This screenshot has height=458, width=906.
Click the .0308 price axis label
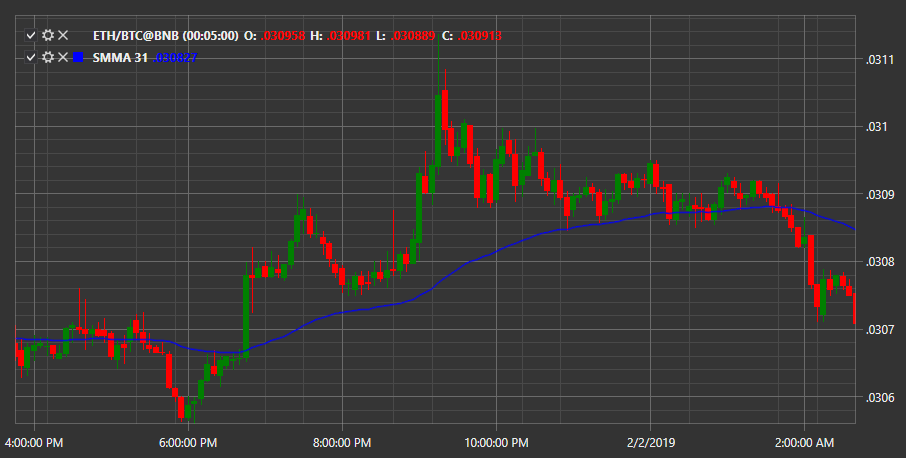click(879, 262)
